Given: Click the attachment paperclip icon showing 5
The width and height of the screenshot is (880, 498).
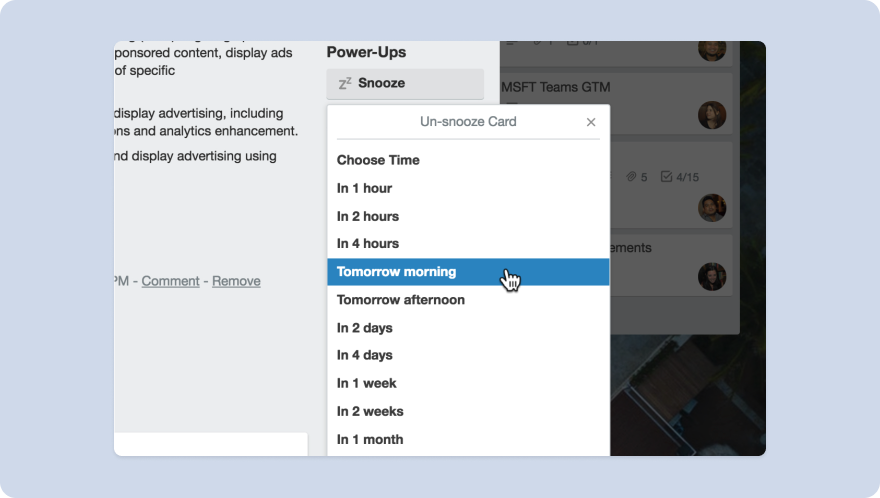Looking at the screenshot, I should pyautogui.click(x=632, y=177).
